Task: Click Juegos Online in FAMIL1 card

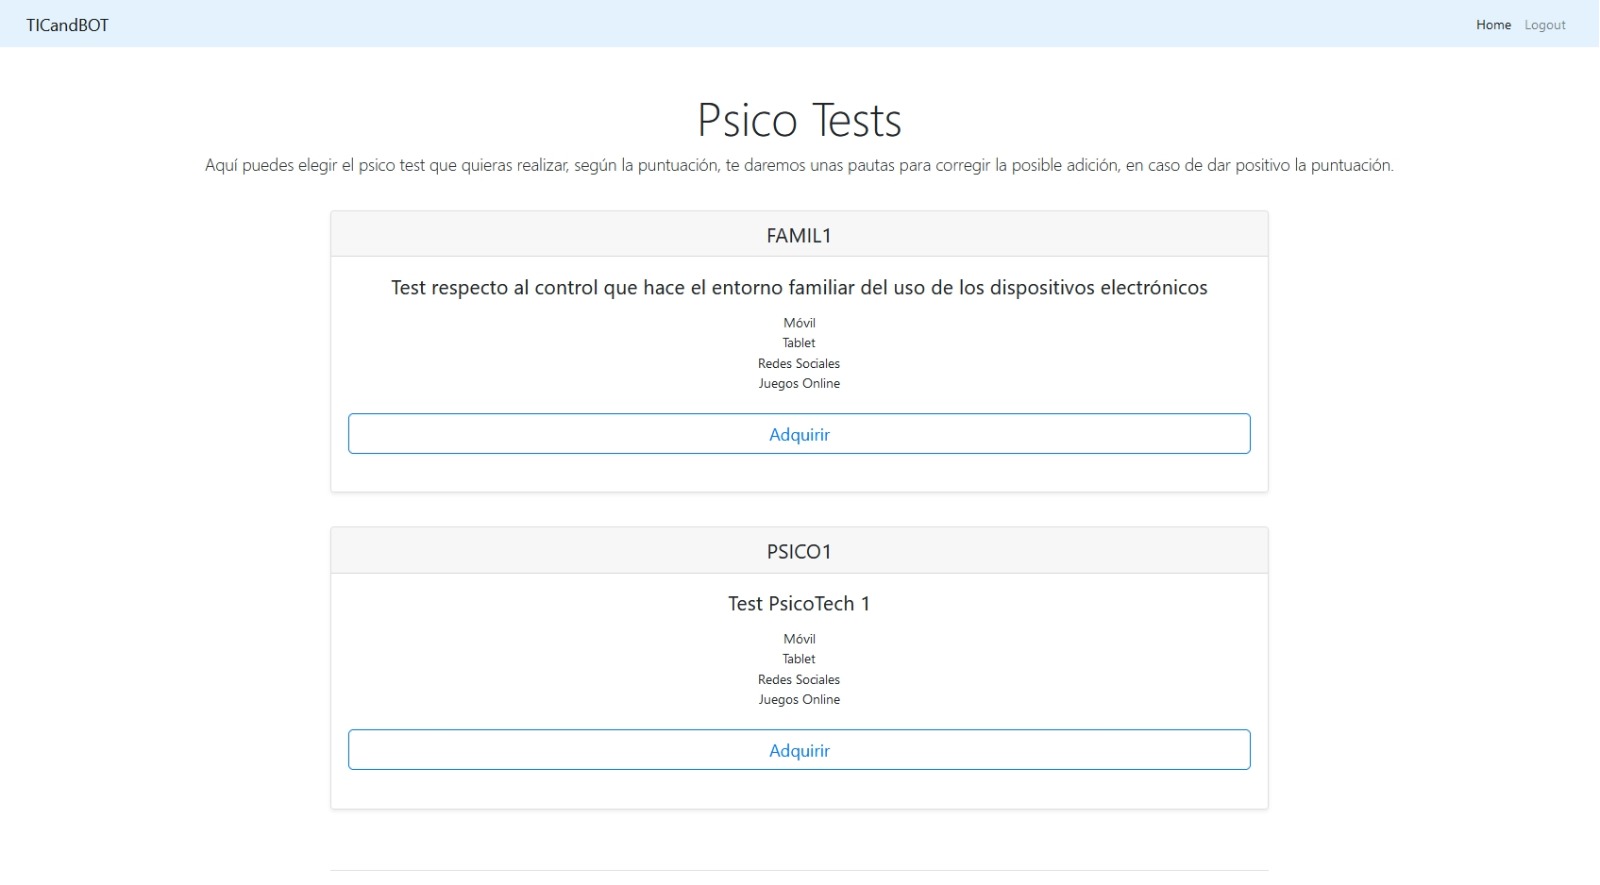Action: click(799, 384)
